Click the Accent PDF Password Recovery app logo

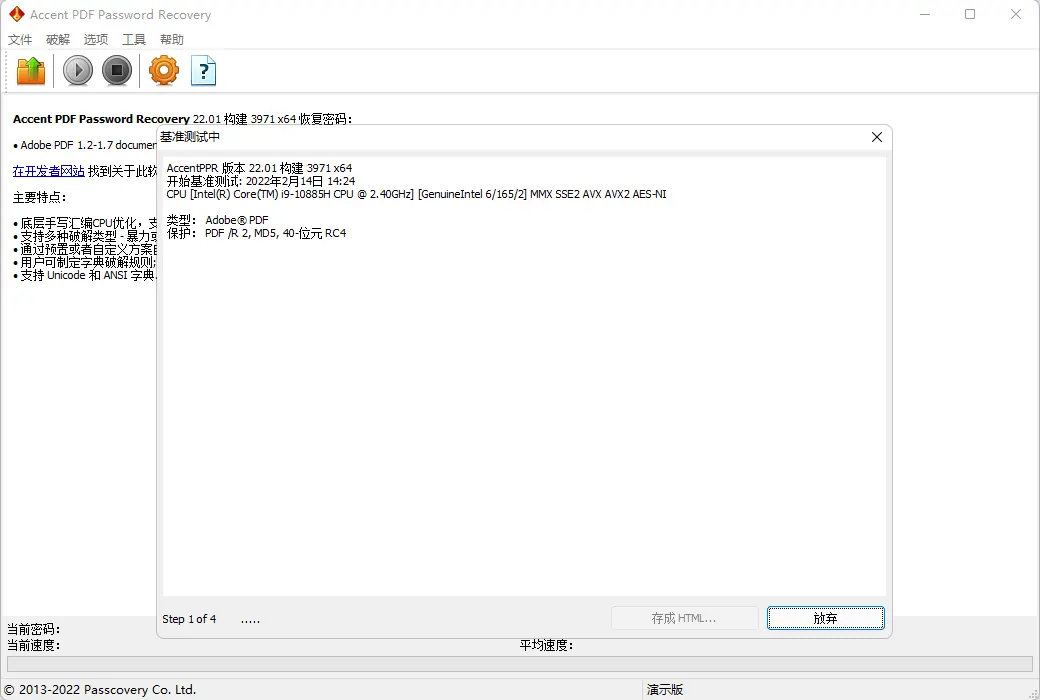pyautogui.click(x=17, y=14)
